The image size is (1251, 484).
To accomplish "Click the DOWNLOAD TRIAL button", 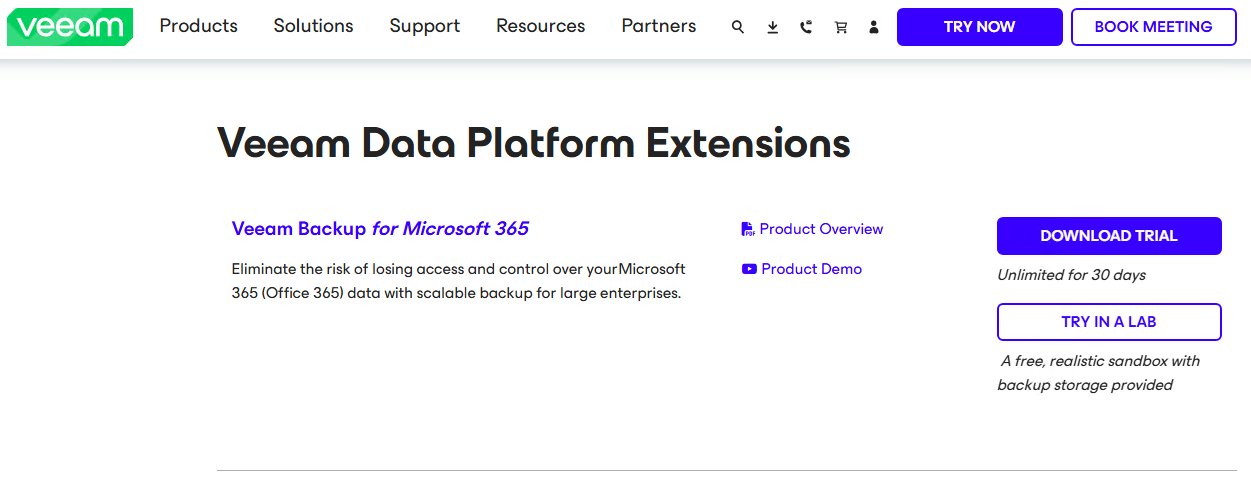I will tap(1109, 236).
